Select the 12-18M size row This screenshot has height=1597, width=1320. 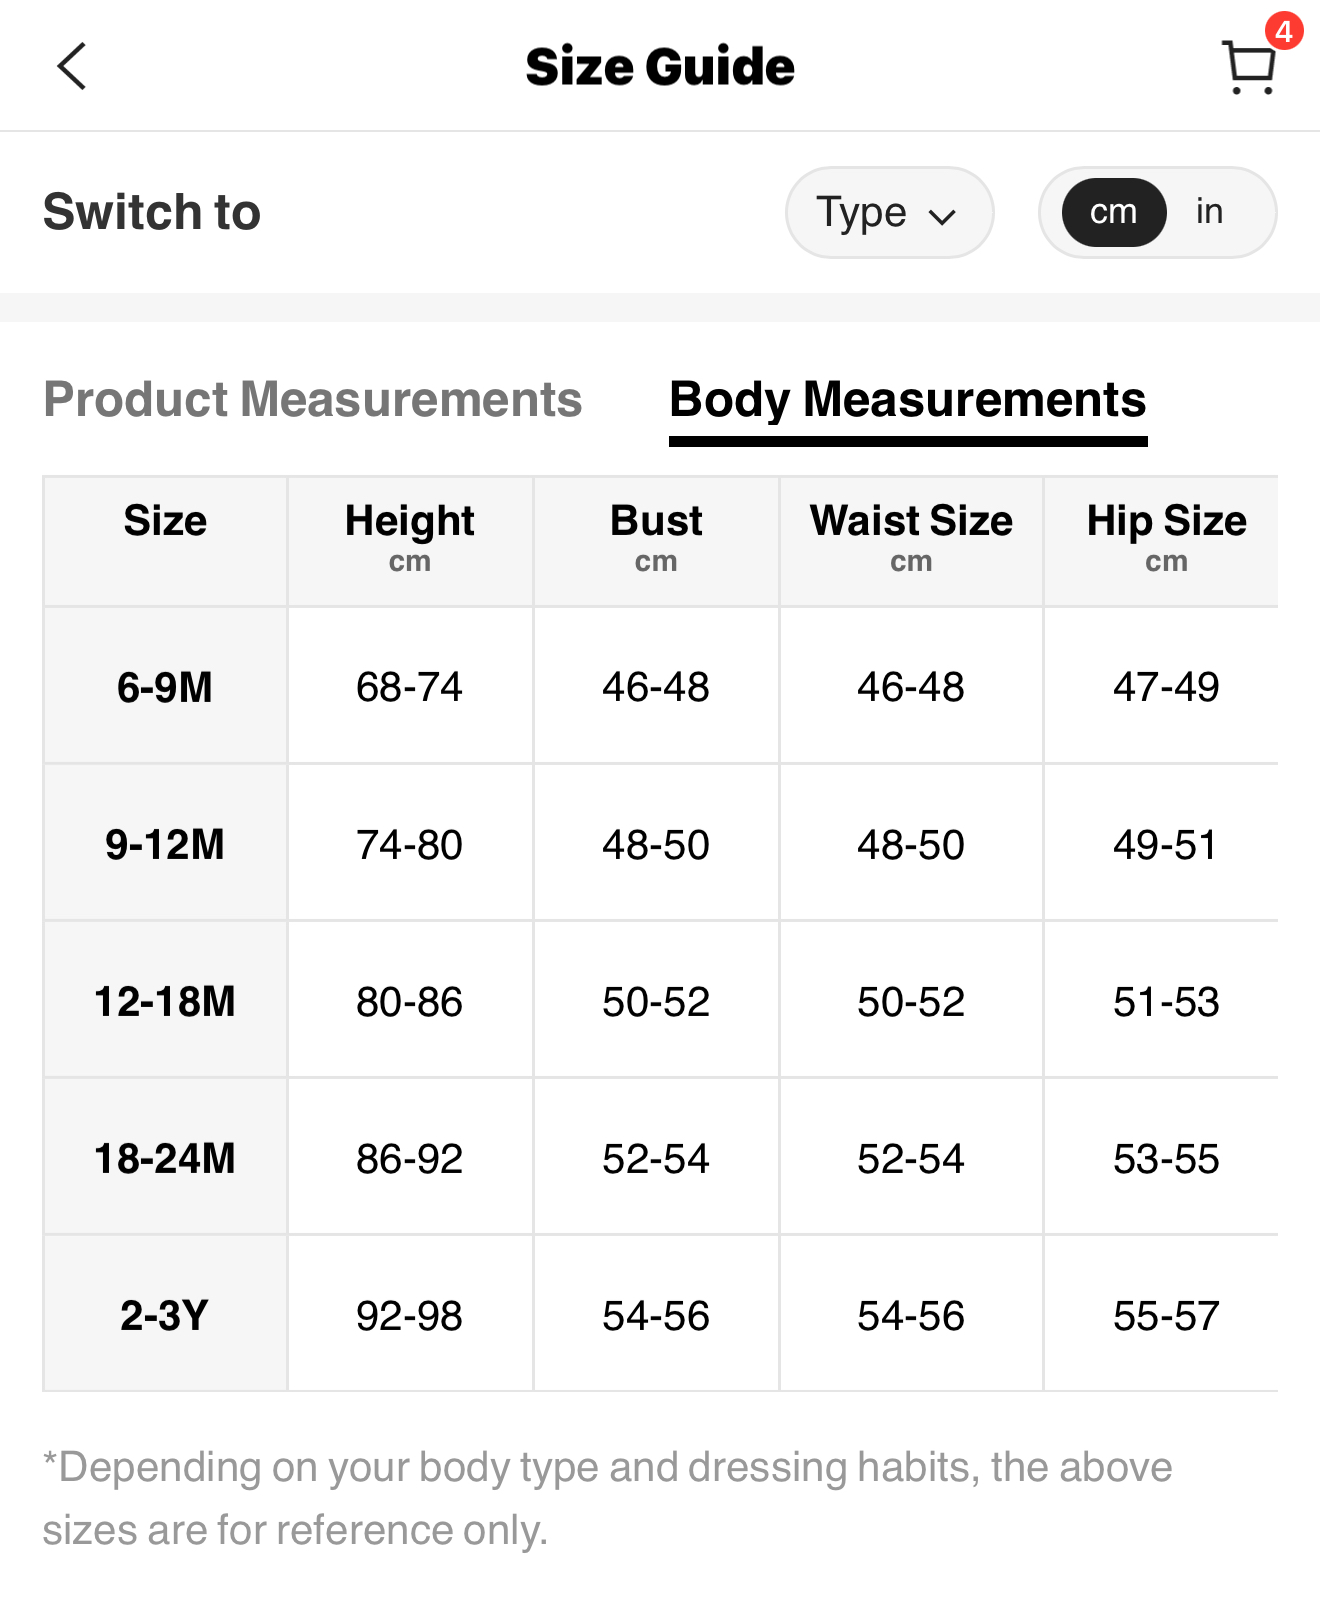click(165, 1001)
